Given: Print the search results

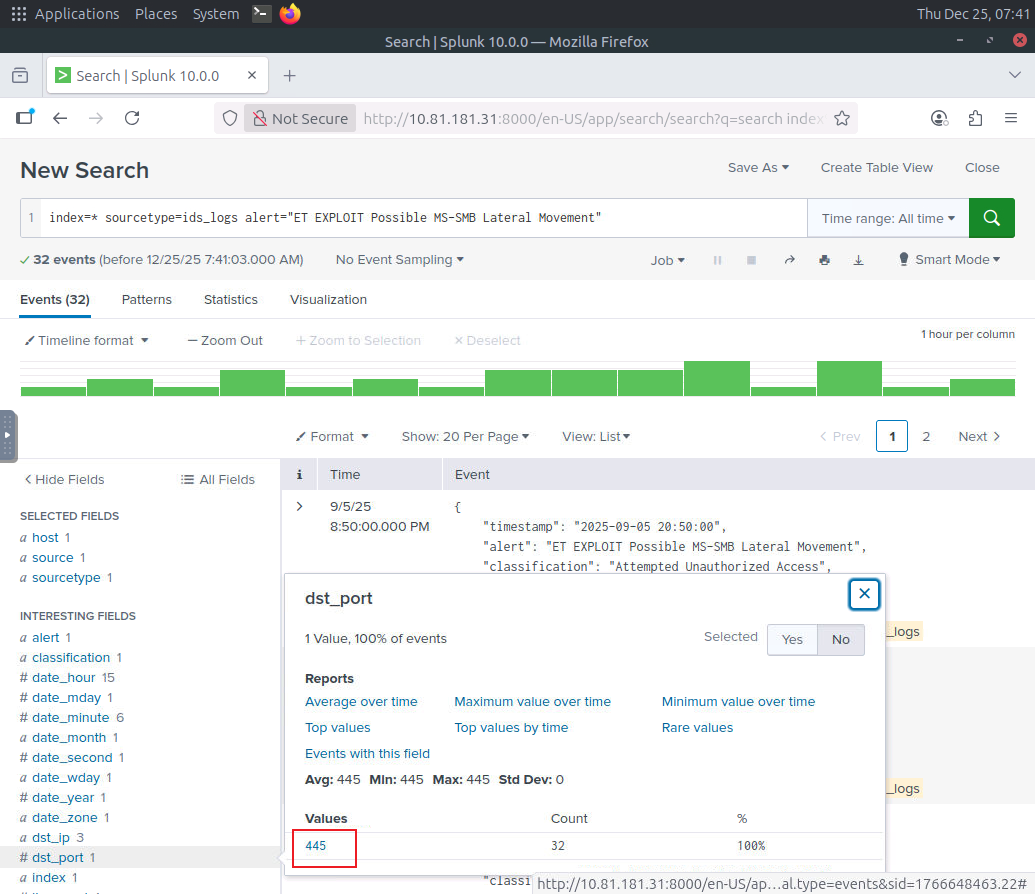Looking at the screenshot, I should click(x=824, y=260).
